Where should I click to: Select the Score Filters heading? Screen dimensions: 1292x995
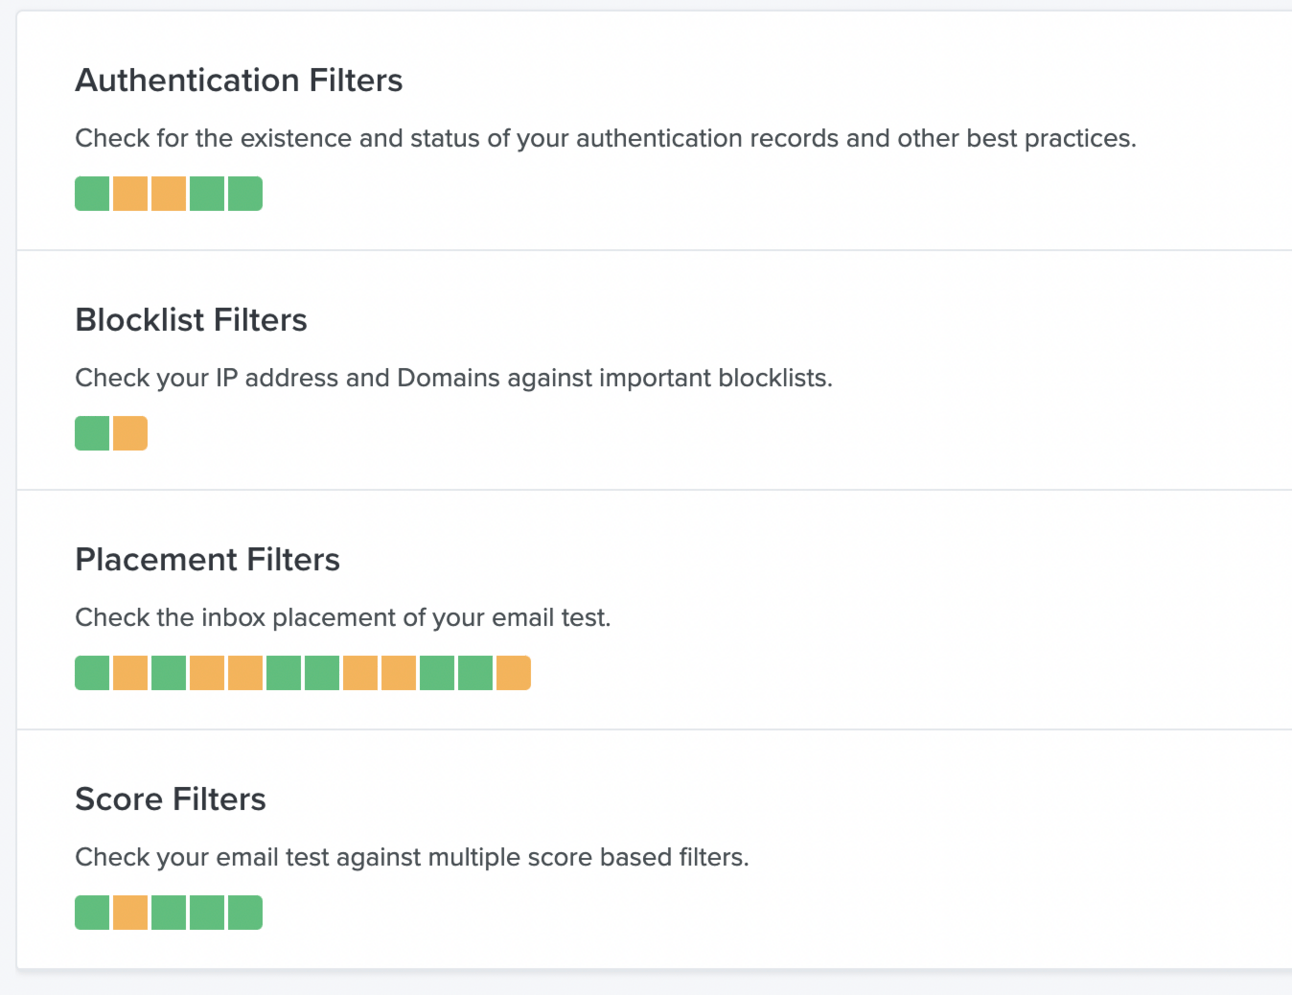coord(170,799)
